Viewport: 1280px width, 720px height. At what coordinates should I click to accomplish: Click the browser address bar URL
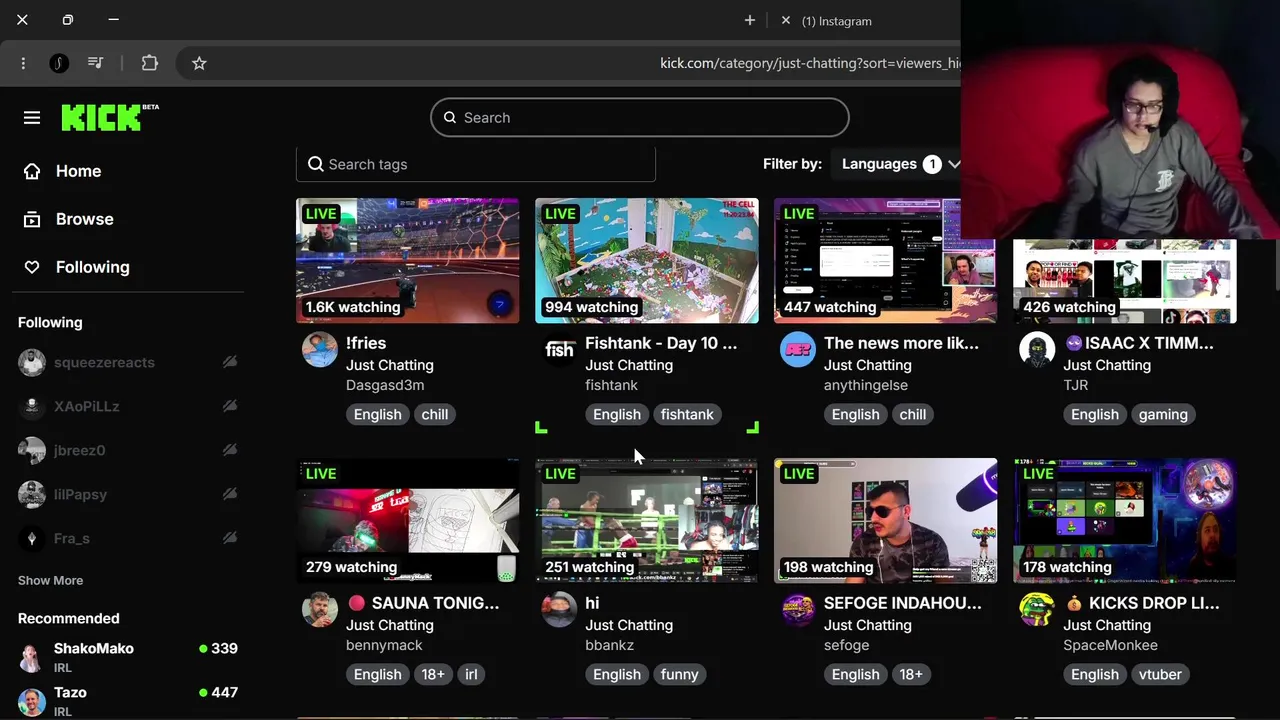(808, 63)
